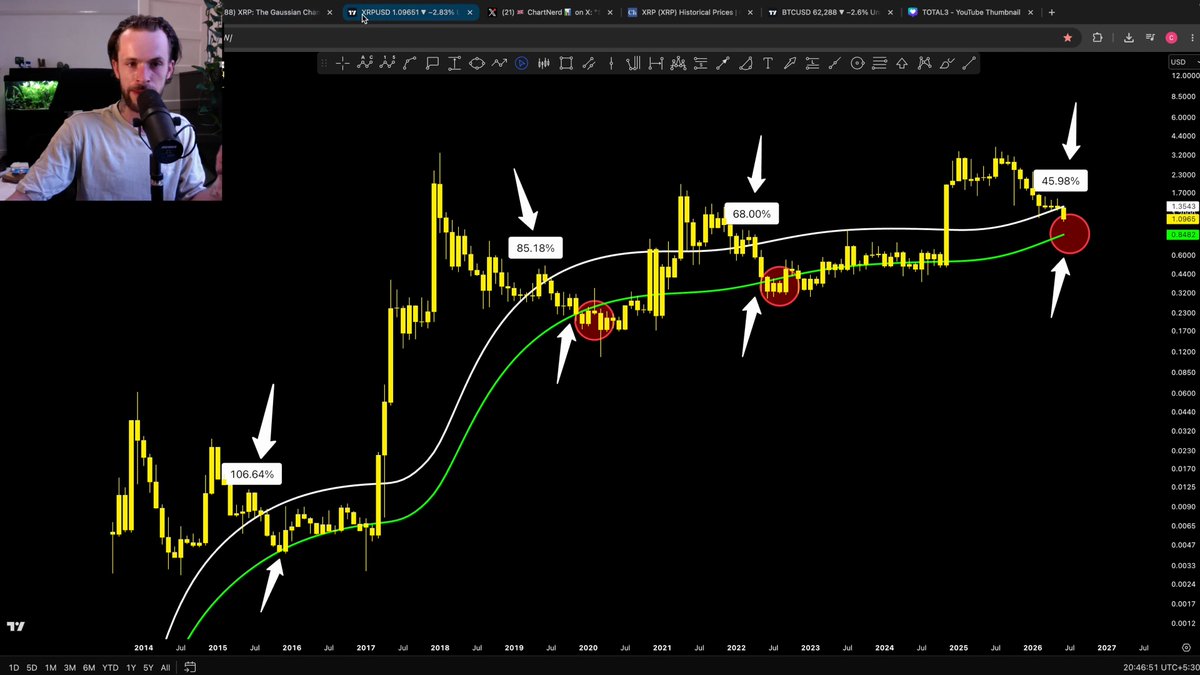Select the circle-with-dot tool in drawing toolbar
Viewport: 1200px width, 675px height.
(857, 63)
